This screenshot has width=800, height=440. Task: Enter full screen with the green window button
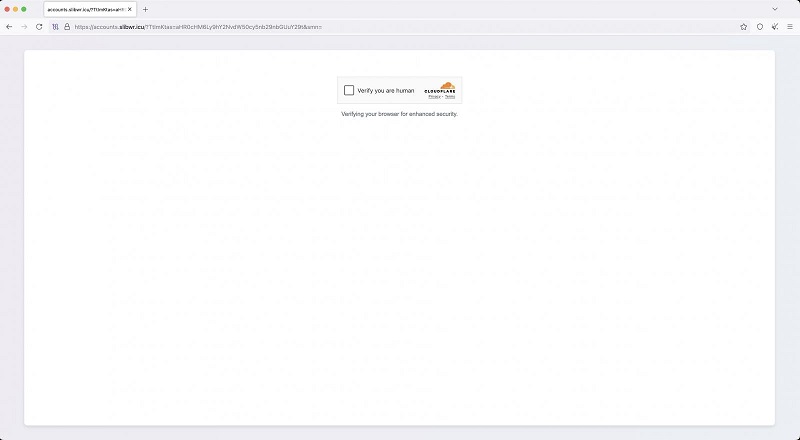[x=23, y=9]
